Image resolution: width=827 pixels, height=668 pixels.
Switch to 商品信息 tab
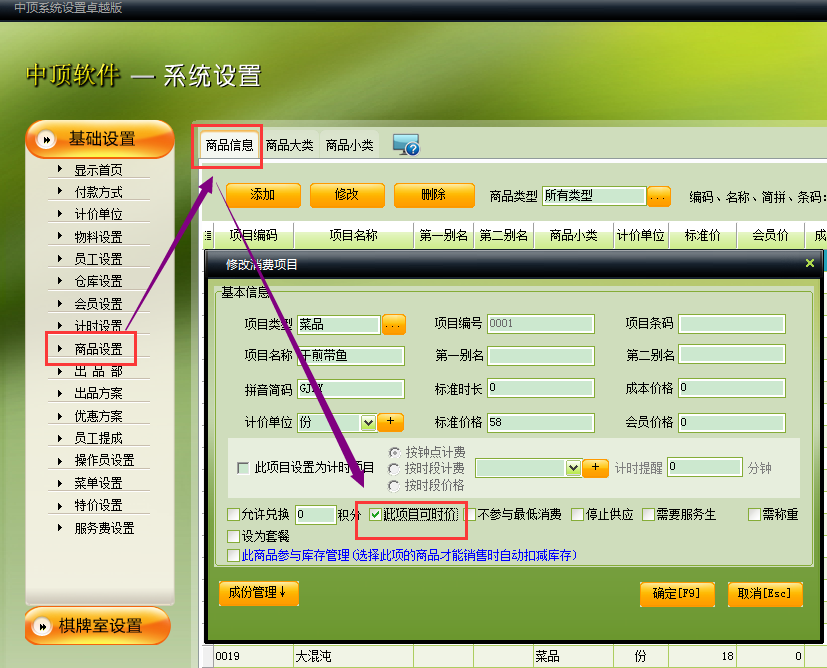229,145
